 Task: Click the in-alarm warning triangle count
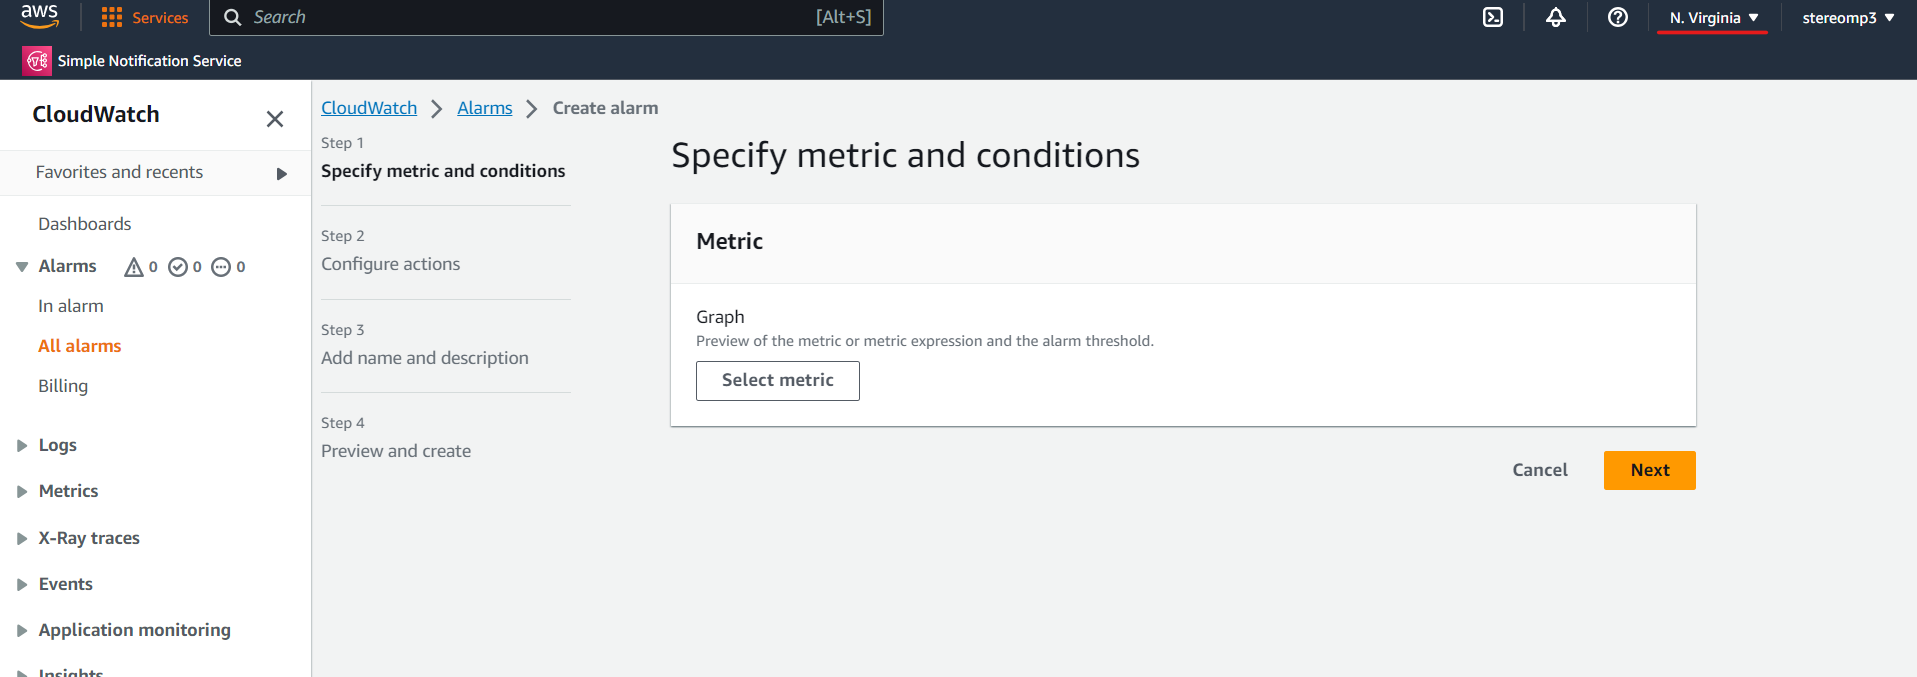[140, 267]
